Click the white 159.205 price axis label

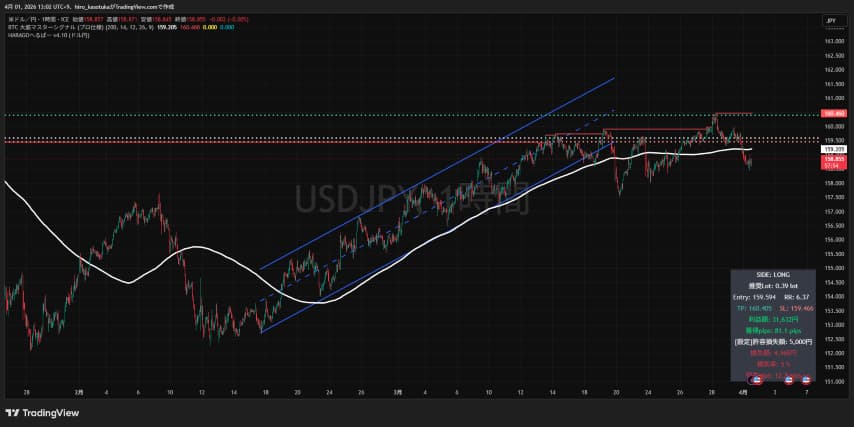834,149
